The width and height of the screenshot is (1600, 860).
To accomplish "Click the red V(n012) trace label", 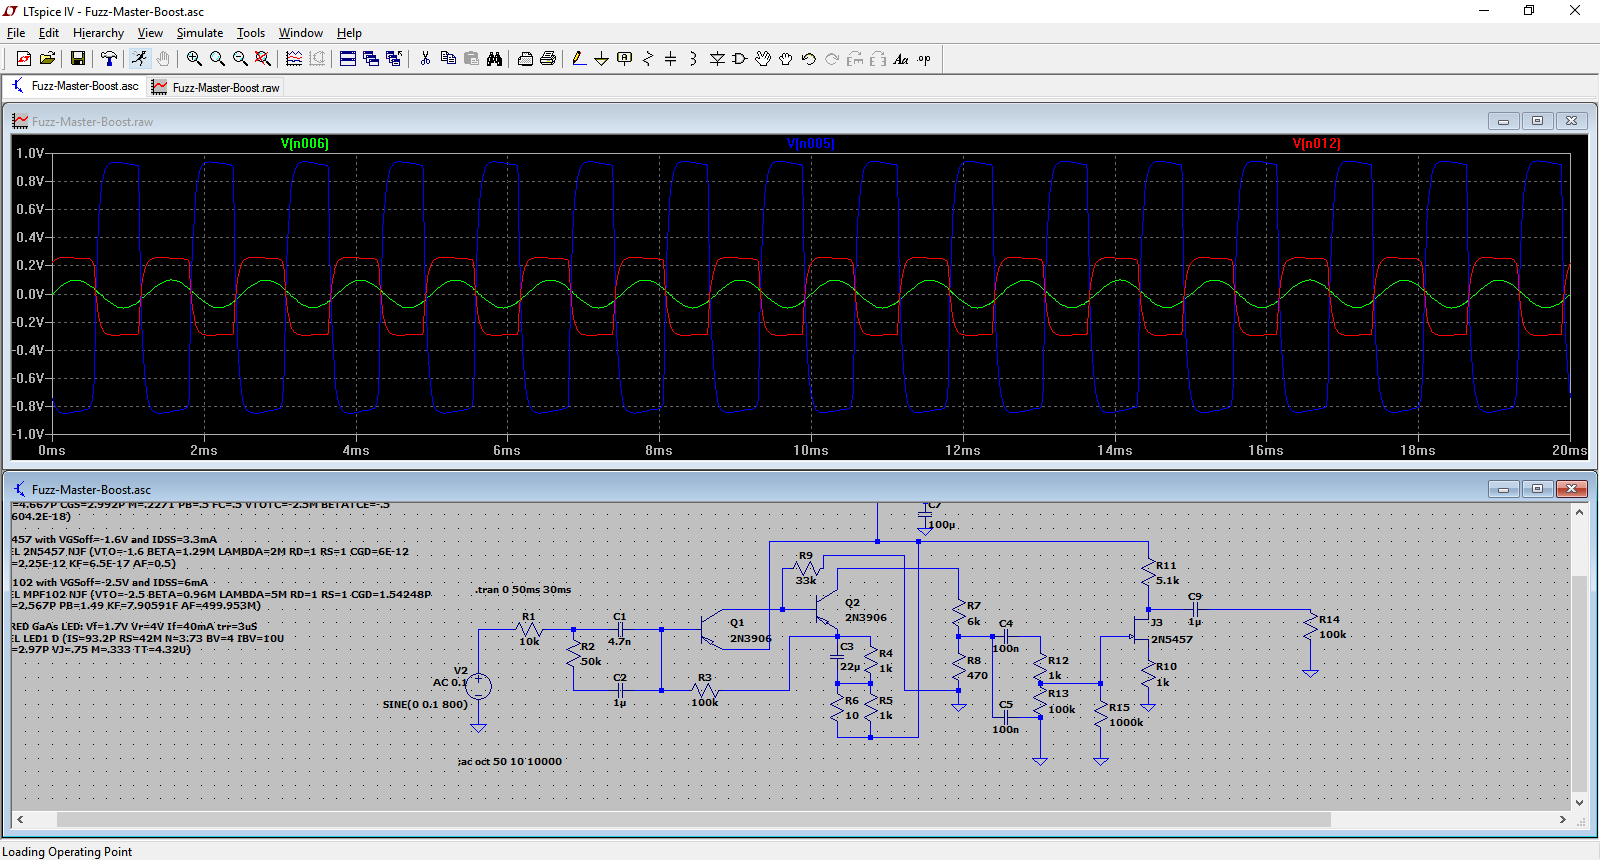I will pos(1316,144).
